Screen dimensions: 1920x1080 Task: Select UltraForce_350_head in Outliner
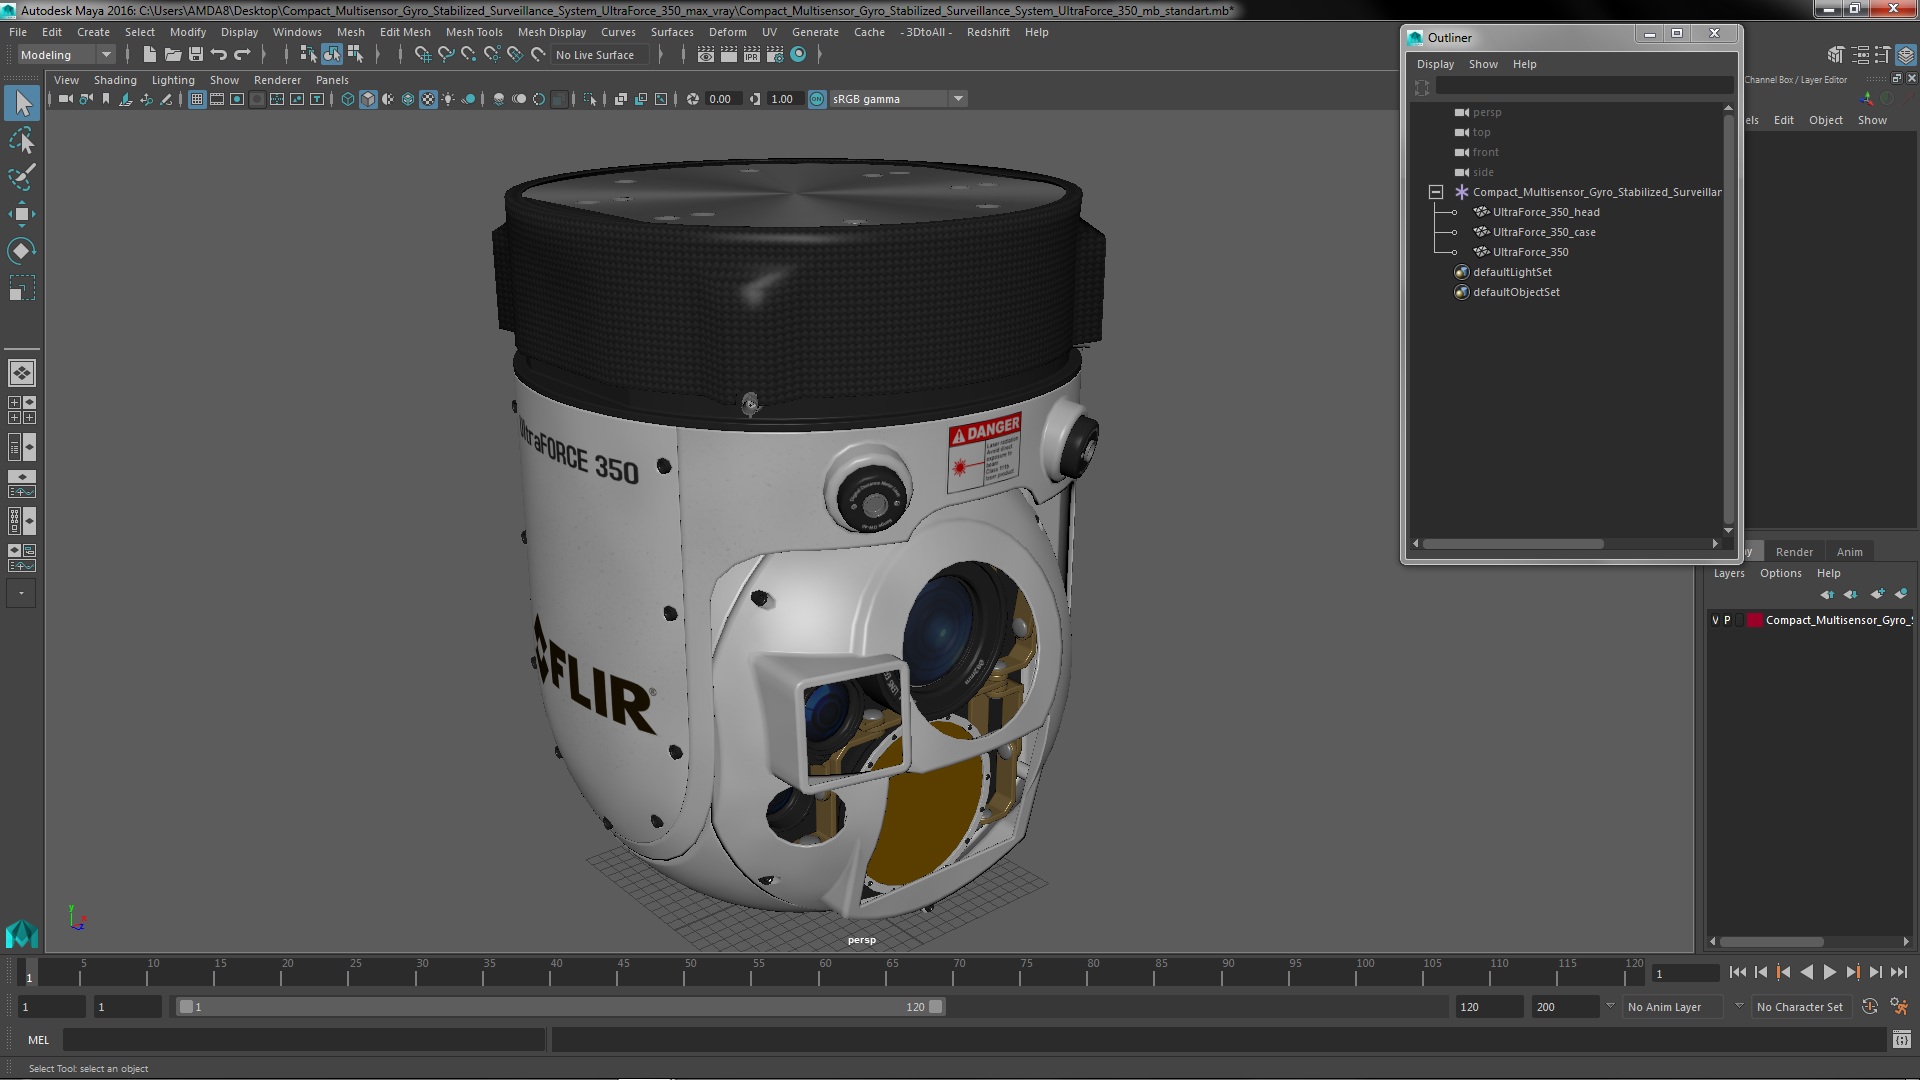[x=1546, y=212]
